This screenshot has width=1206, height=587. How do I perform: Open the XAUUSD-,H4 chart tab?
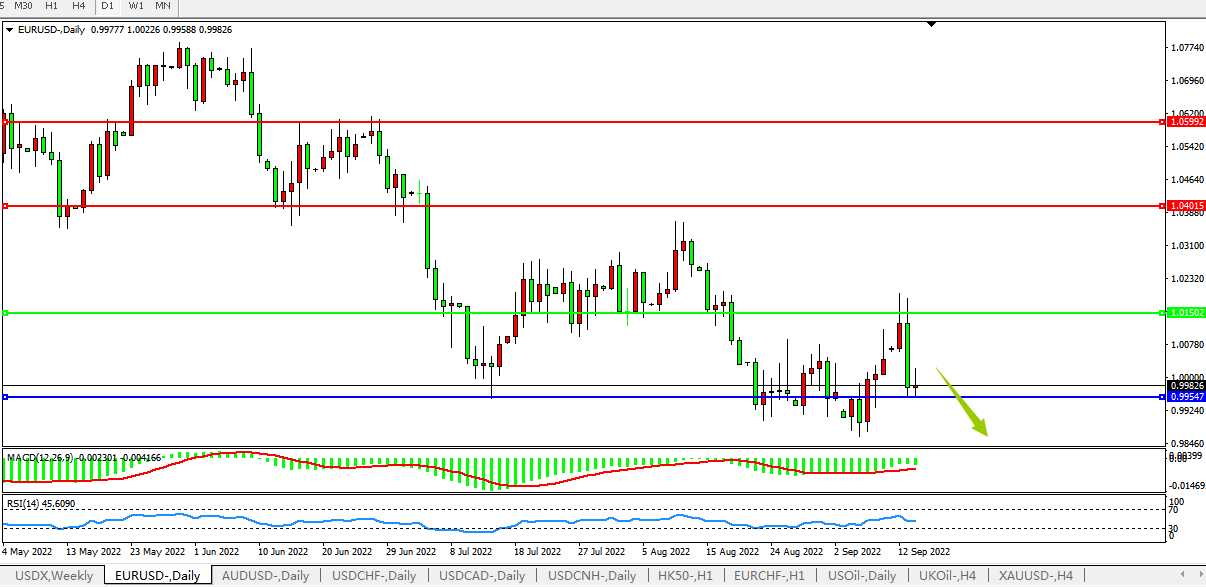[x=1037, y=575]
